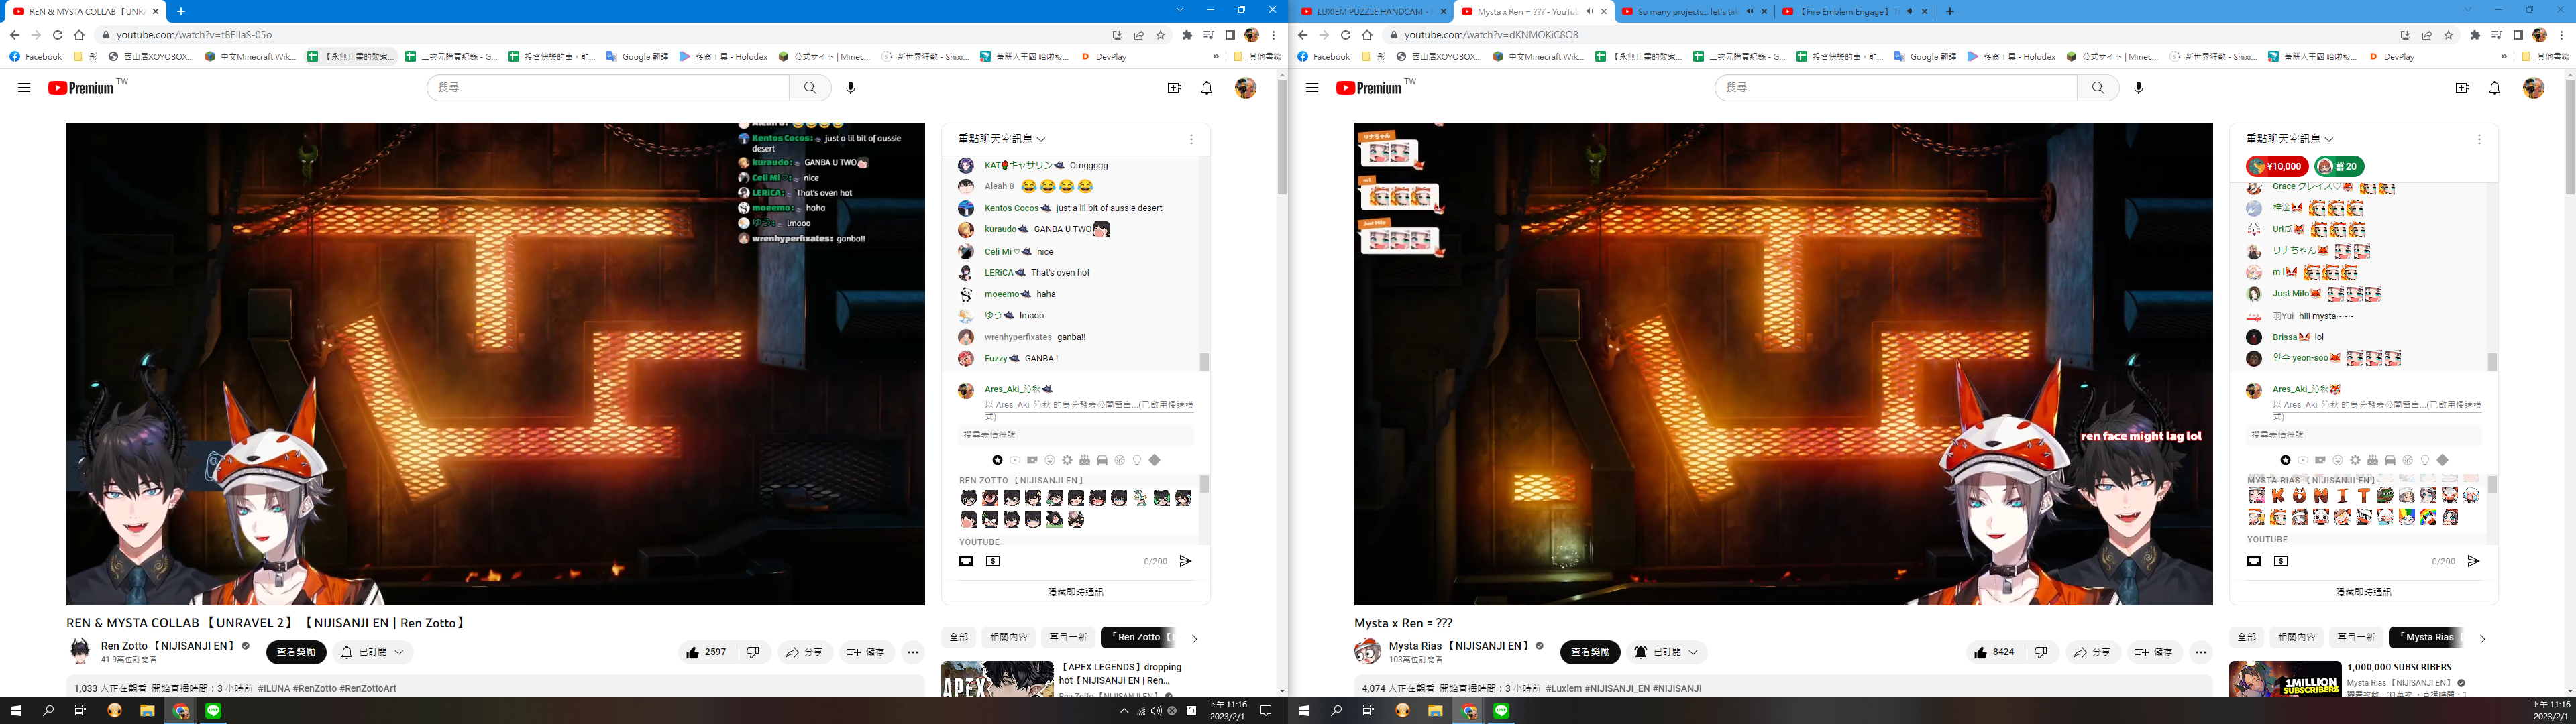This screenshot has width=2576, height=724.
Task: Like the Ren Zotto video with 2597 likes
Action: pos(706,652)
